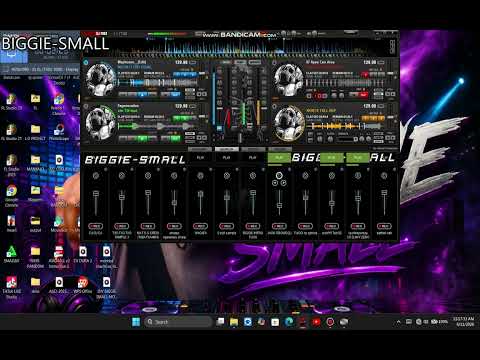This screenshot has width=480, height=360.
Task: Click the deck 1 spinning album jog wheel
Action: coord(100,79)
